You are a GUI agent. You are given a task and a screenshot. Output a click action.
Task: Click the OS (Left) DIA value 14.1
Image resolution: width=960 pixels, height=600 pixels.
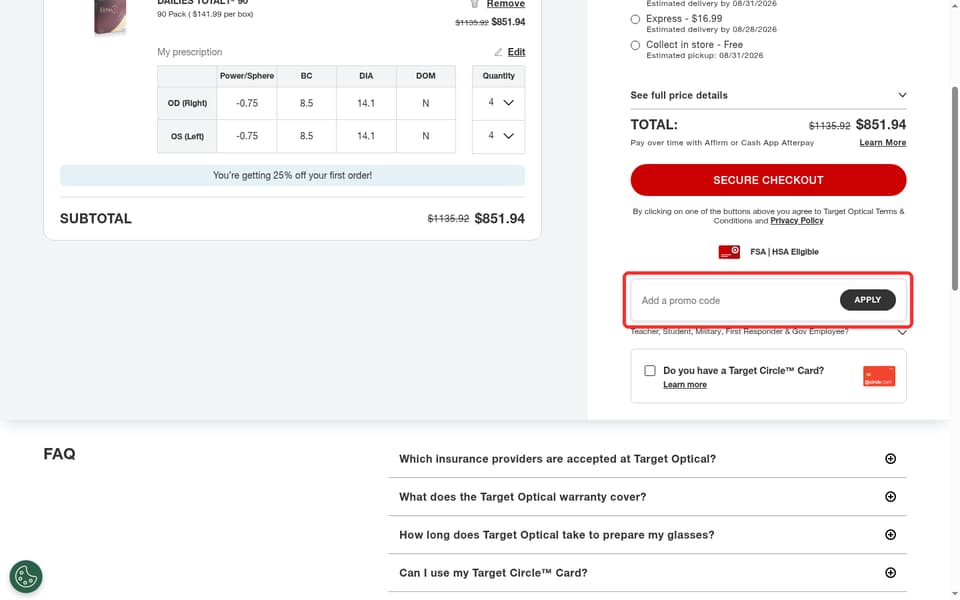(366, 136)
